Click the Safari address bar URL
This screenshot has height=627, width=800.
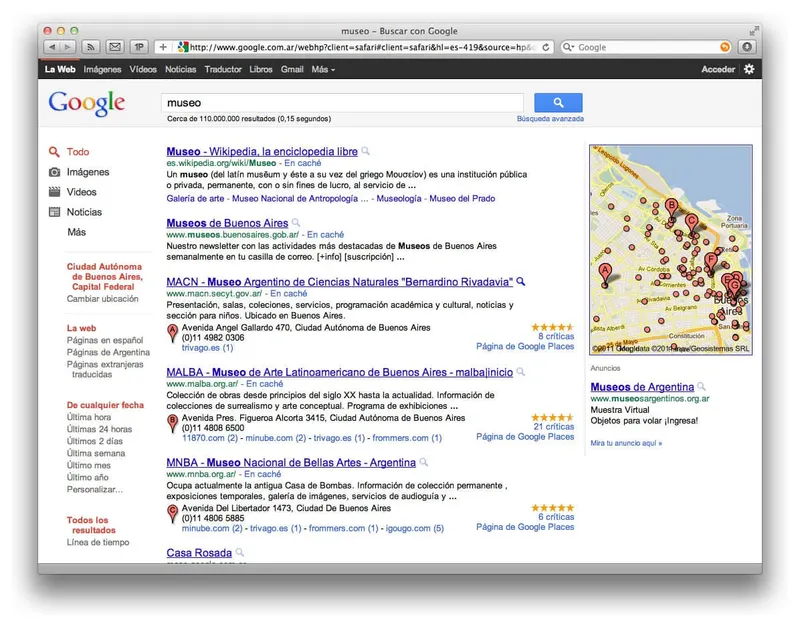362,47
